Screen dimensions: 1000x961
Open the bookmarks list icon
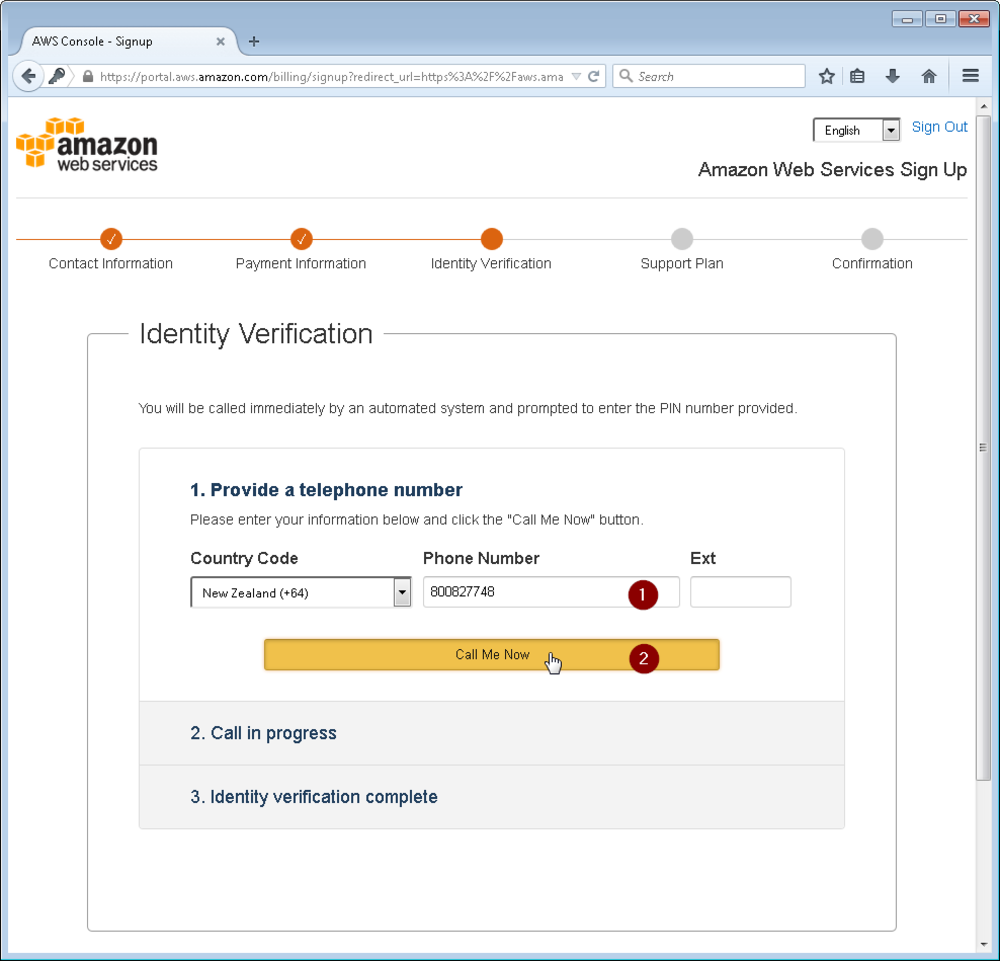click(x=858, y=77)
